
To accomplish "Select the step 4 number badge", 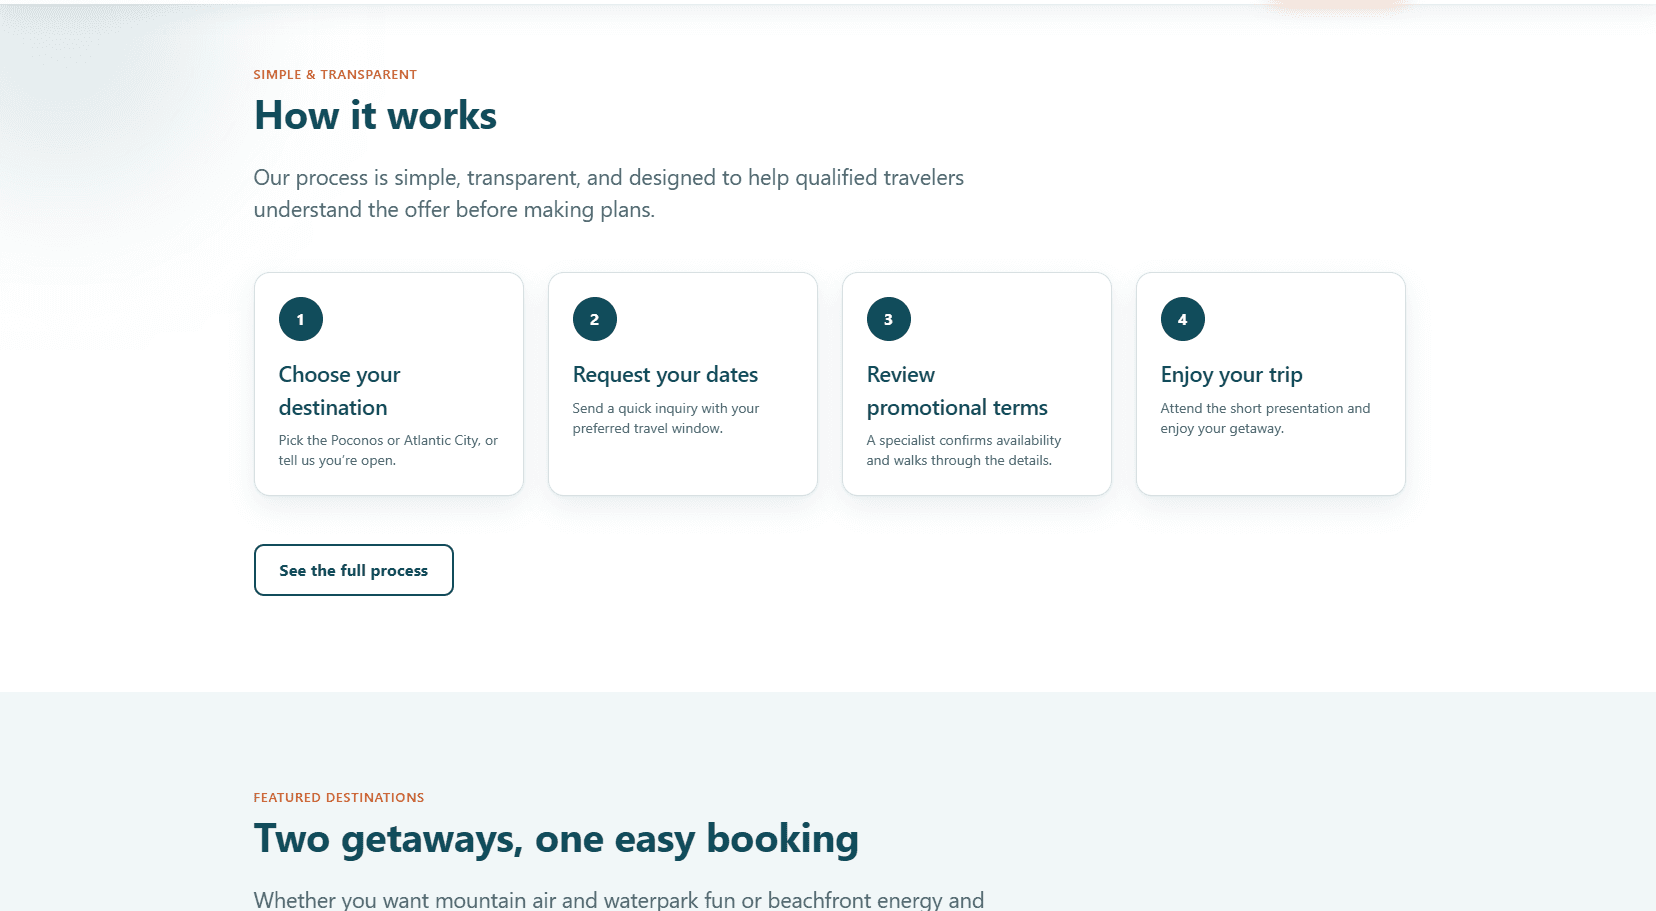I will click(x=1183, y=319).
